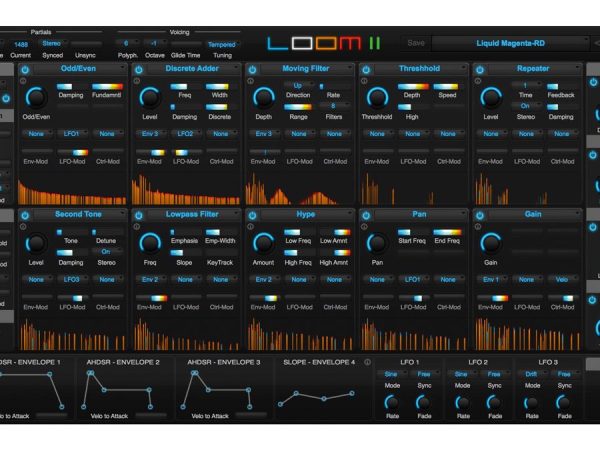Open Env 1 source in Gain module

(x=491, y=279)
